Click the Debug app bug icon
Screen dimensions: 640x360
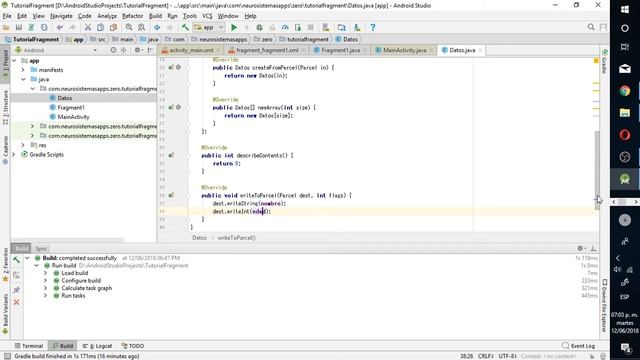pos(259,27)
